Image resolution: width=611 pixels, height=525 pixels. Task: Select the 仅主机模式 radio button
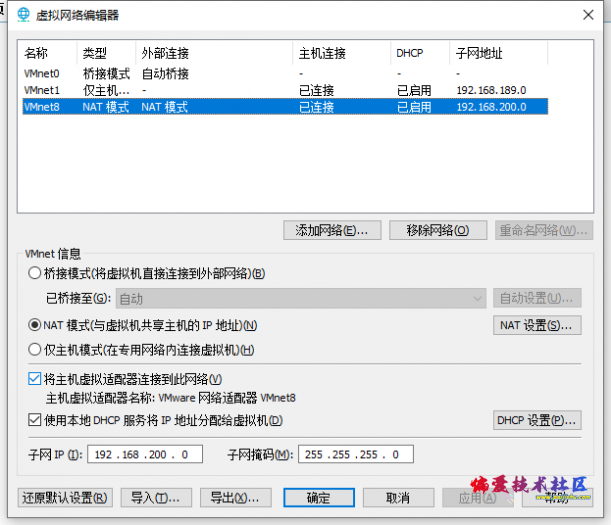(35, 349)
